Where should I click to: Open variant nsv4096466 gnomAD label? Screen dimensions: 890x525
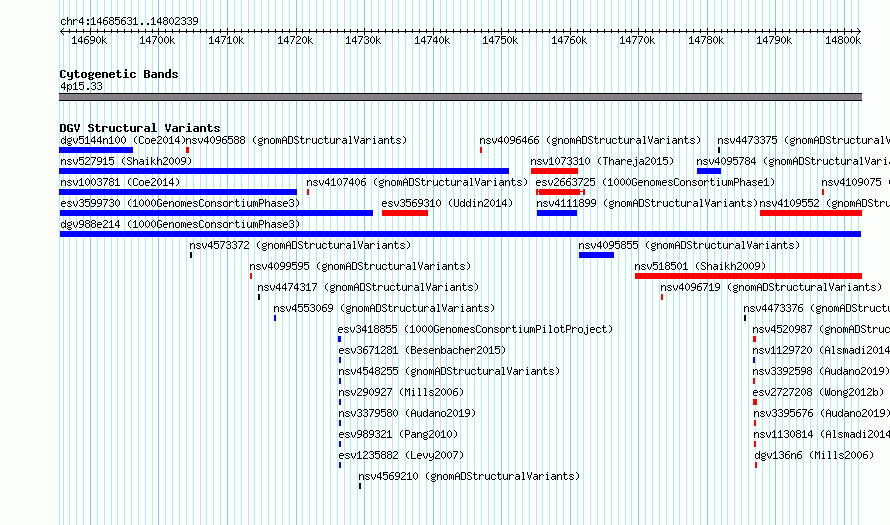point(590,140)
